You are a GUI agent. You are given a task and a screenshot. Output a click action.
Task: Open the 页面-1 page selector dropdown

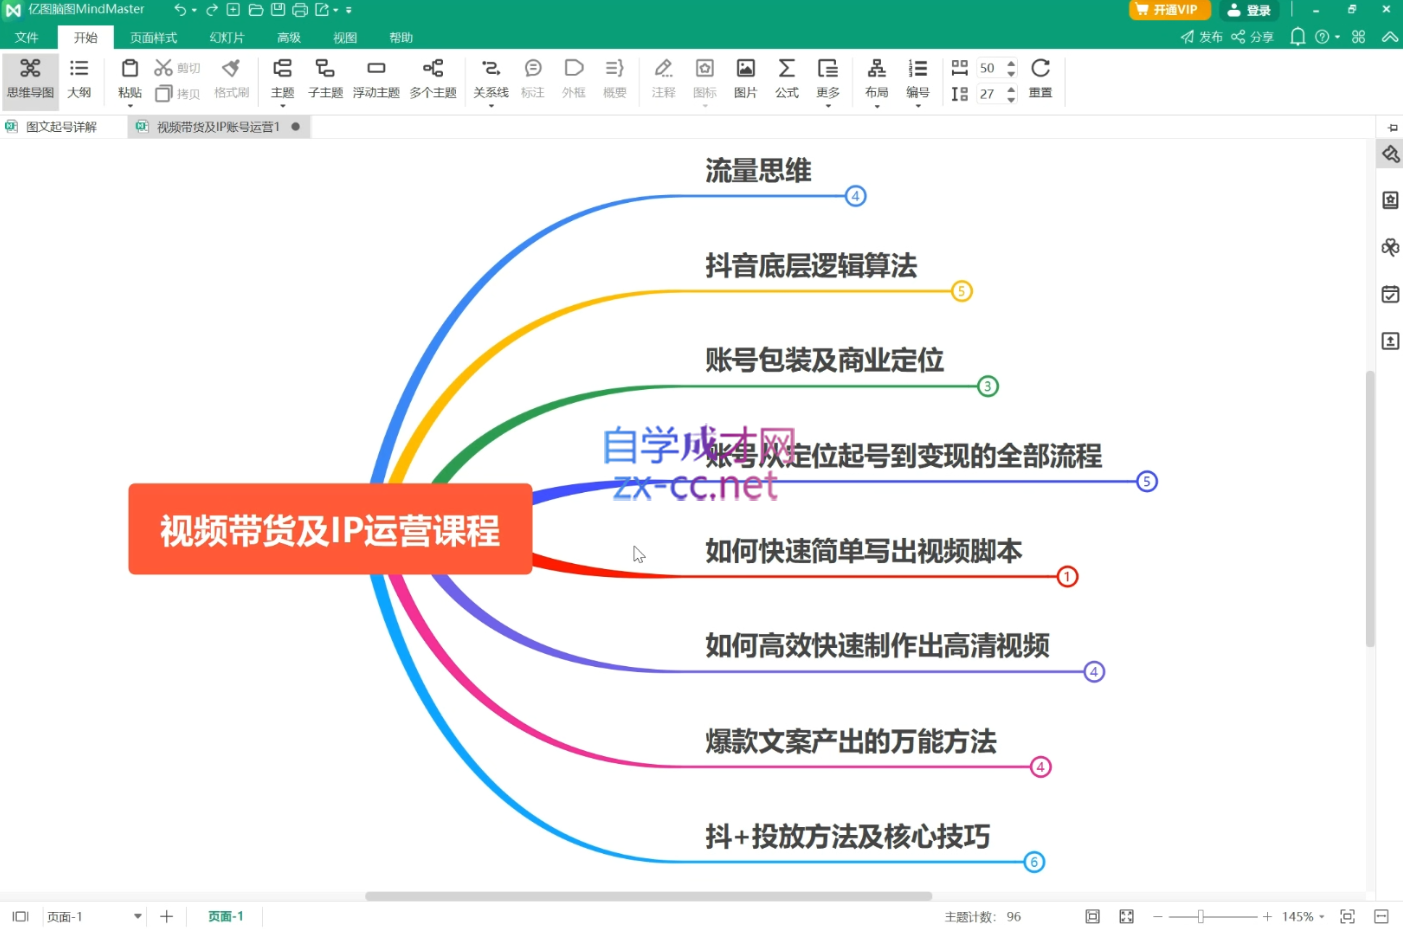138,916
